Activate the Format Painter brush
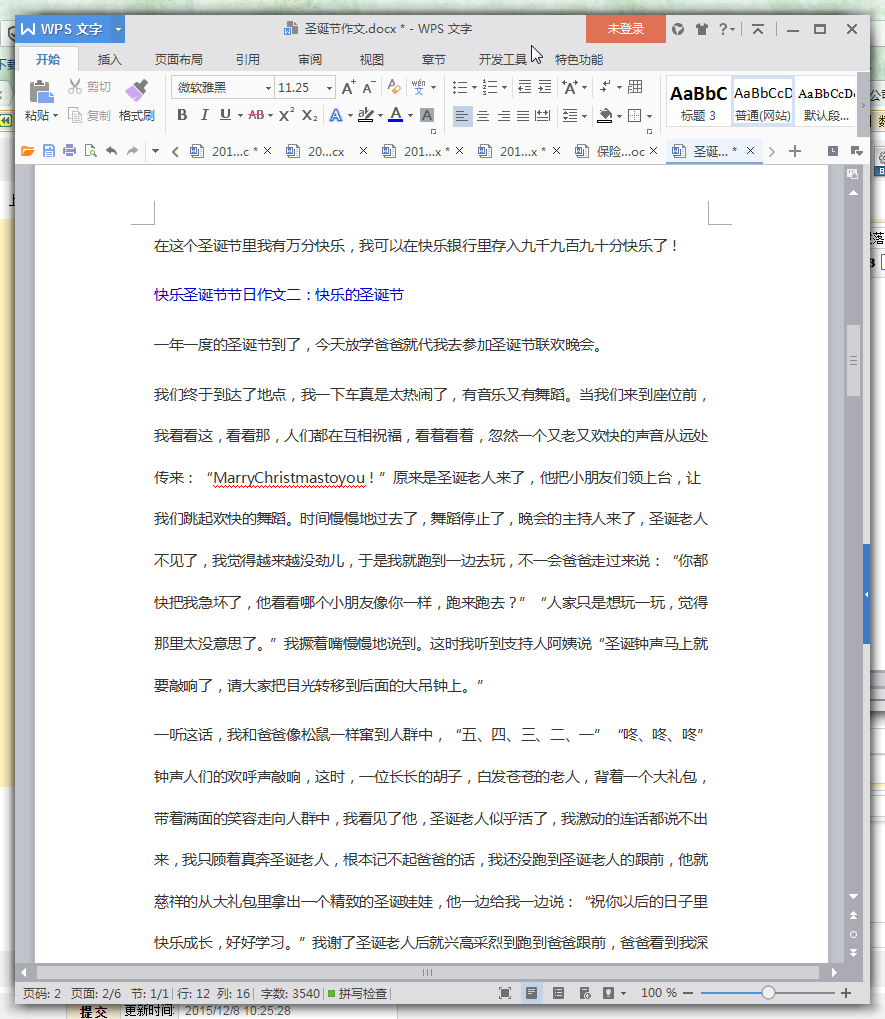This screenshot has height=1019, width=885. point(136,90)
